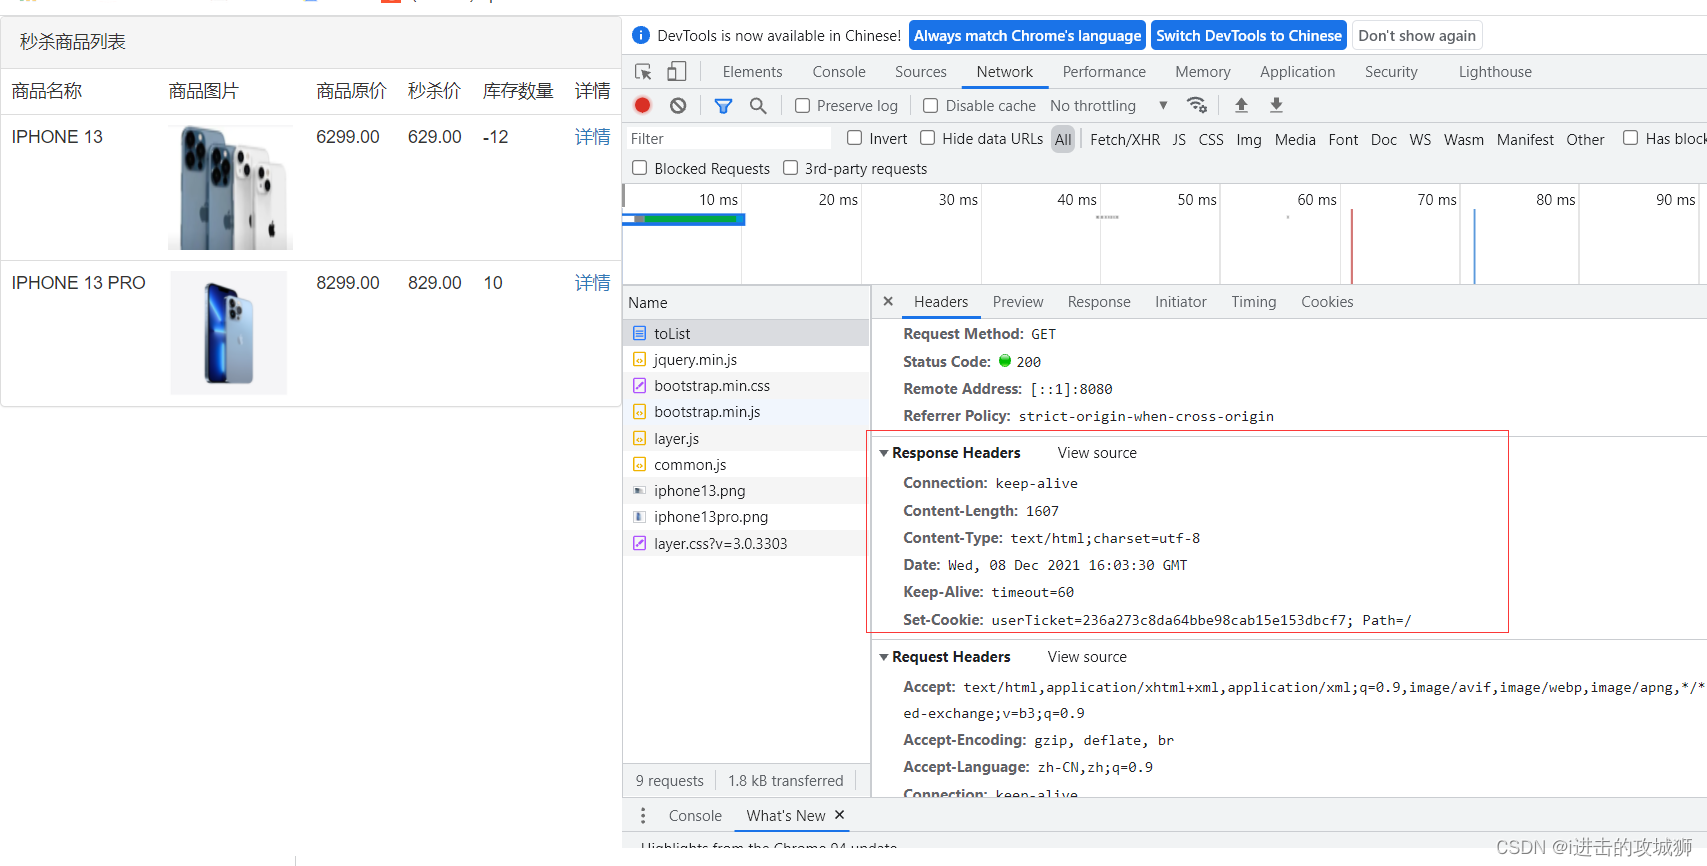
Task: Check the Has blocked cookies checkbox
Action: (x=1631, y=138)
